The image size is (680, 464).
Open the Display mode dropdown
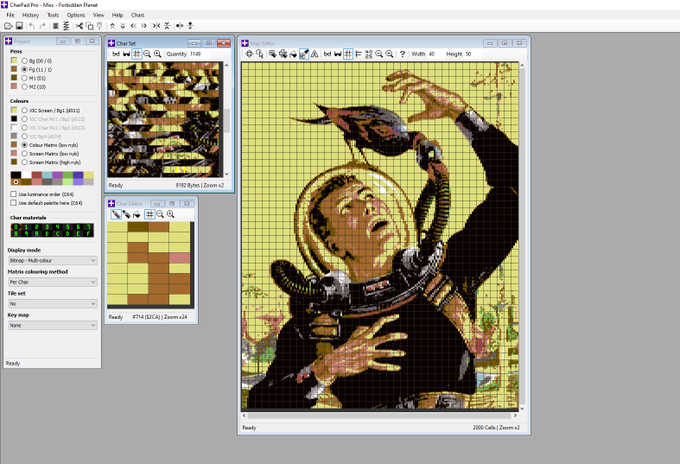point(52,260)
